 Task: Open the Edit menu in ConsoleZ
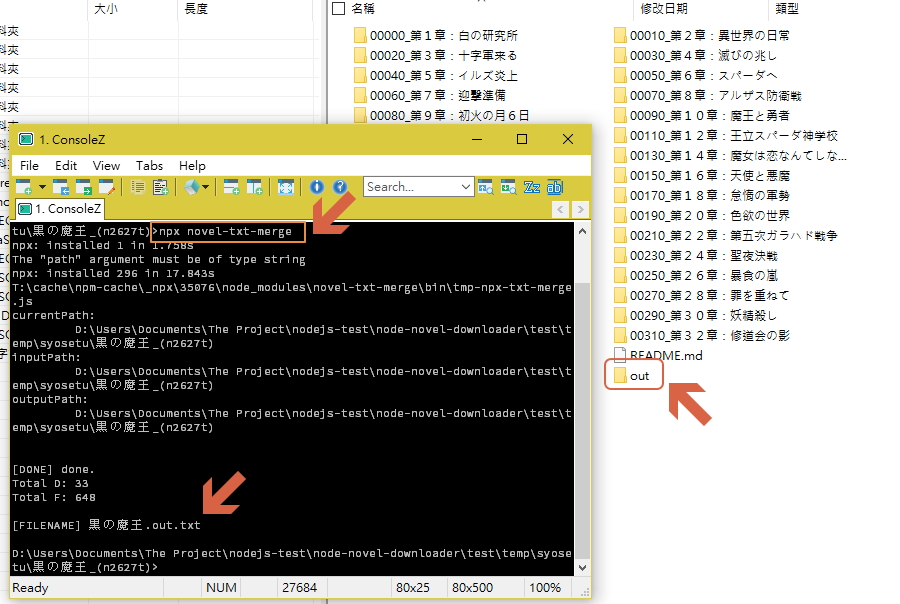66,166
